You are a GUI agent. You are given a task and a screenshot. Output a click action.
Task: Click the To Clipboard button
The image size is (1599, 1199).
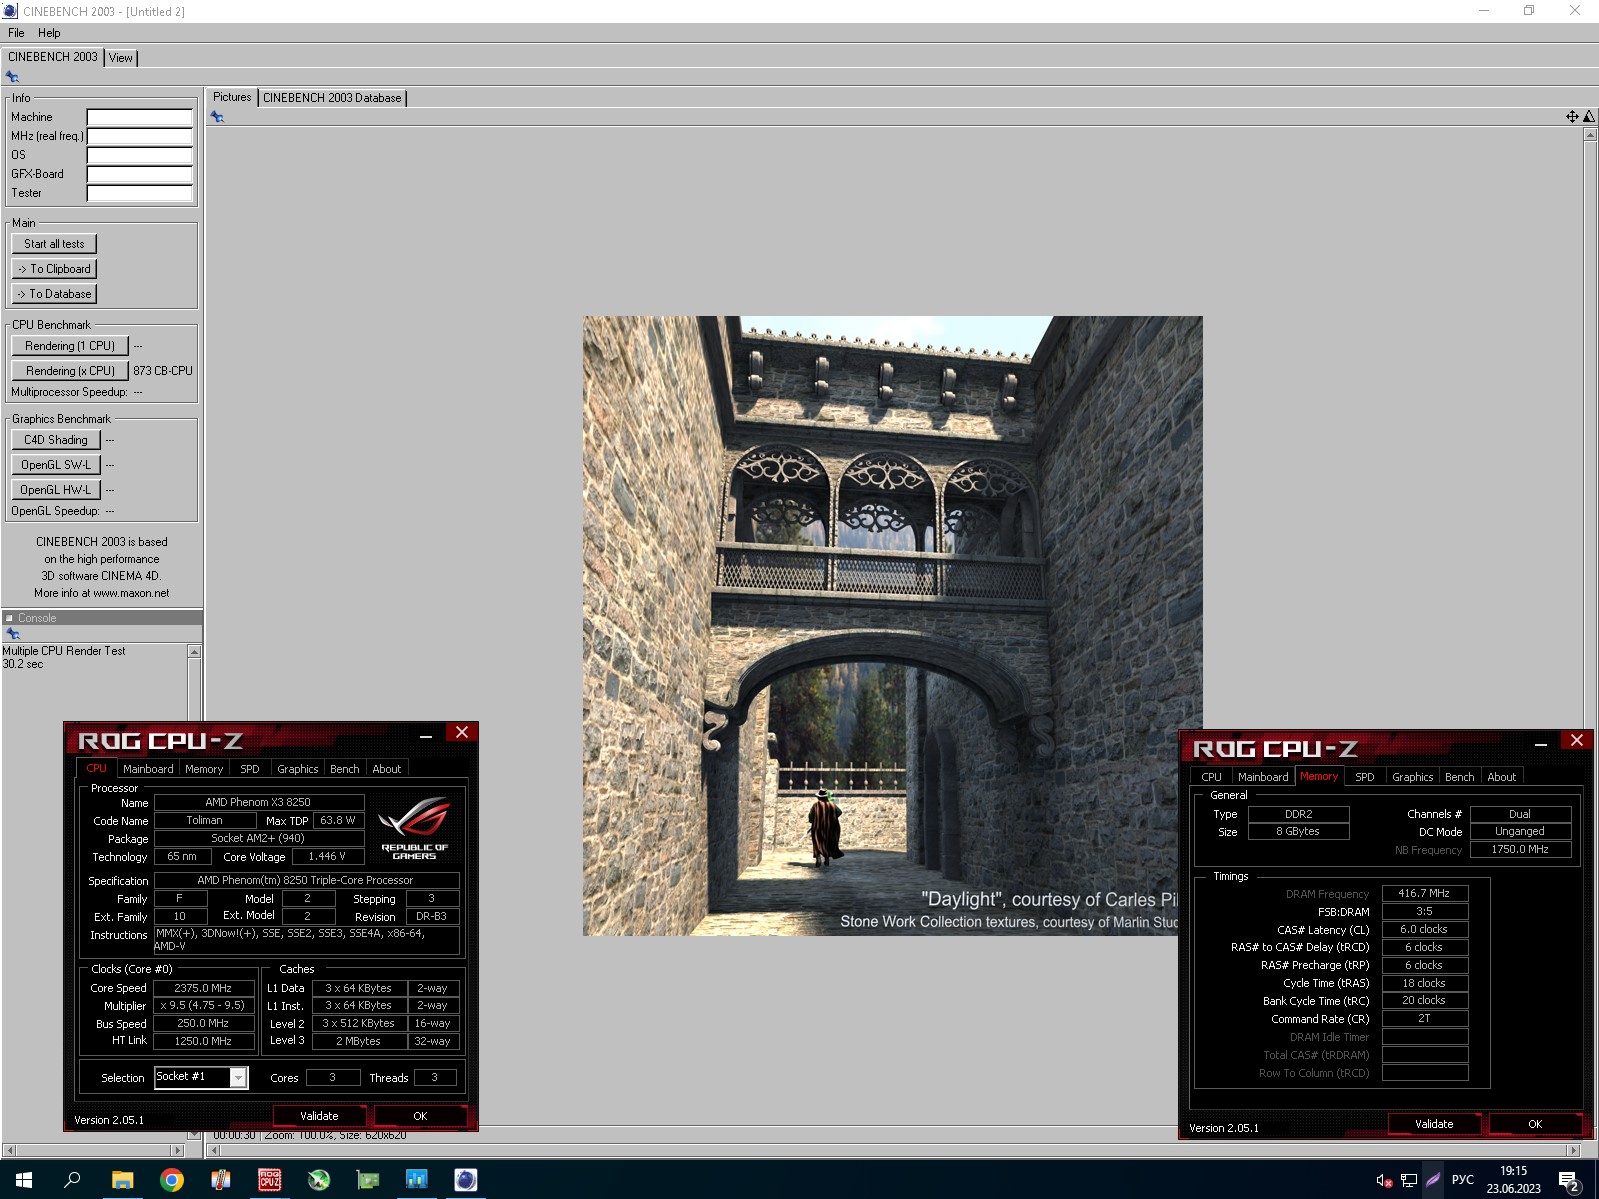[54, 269]
